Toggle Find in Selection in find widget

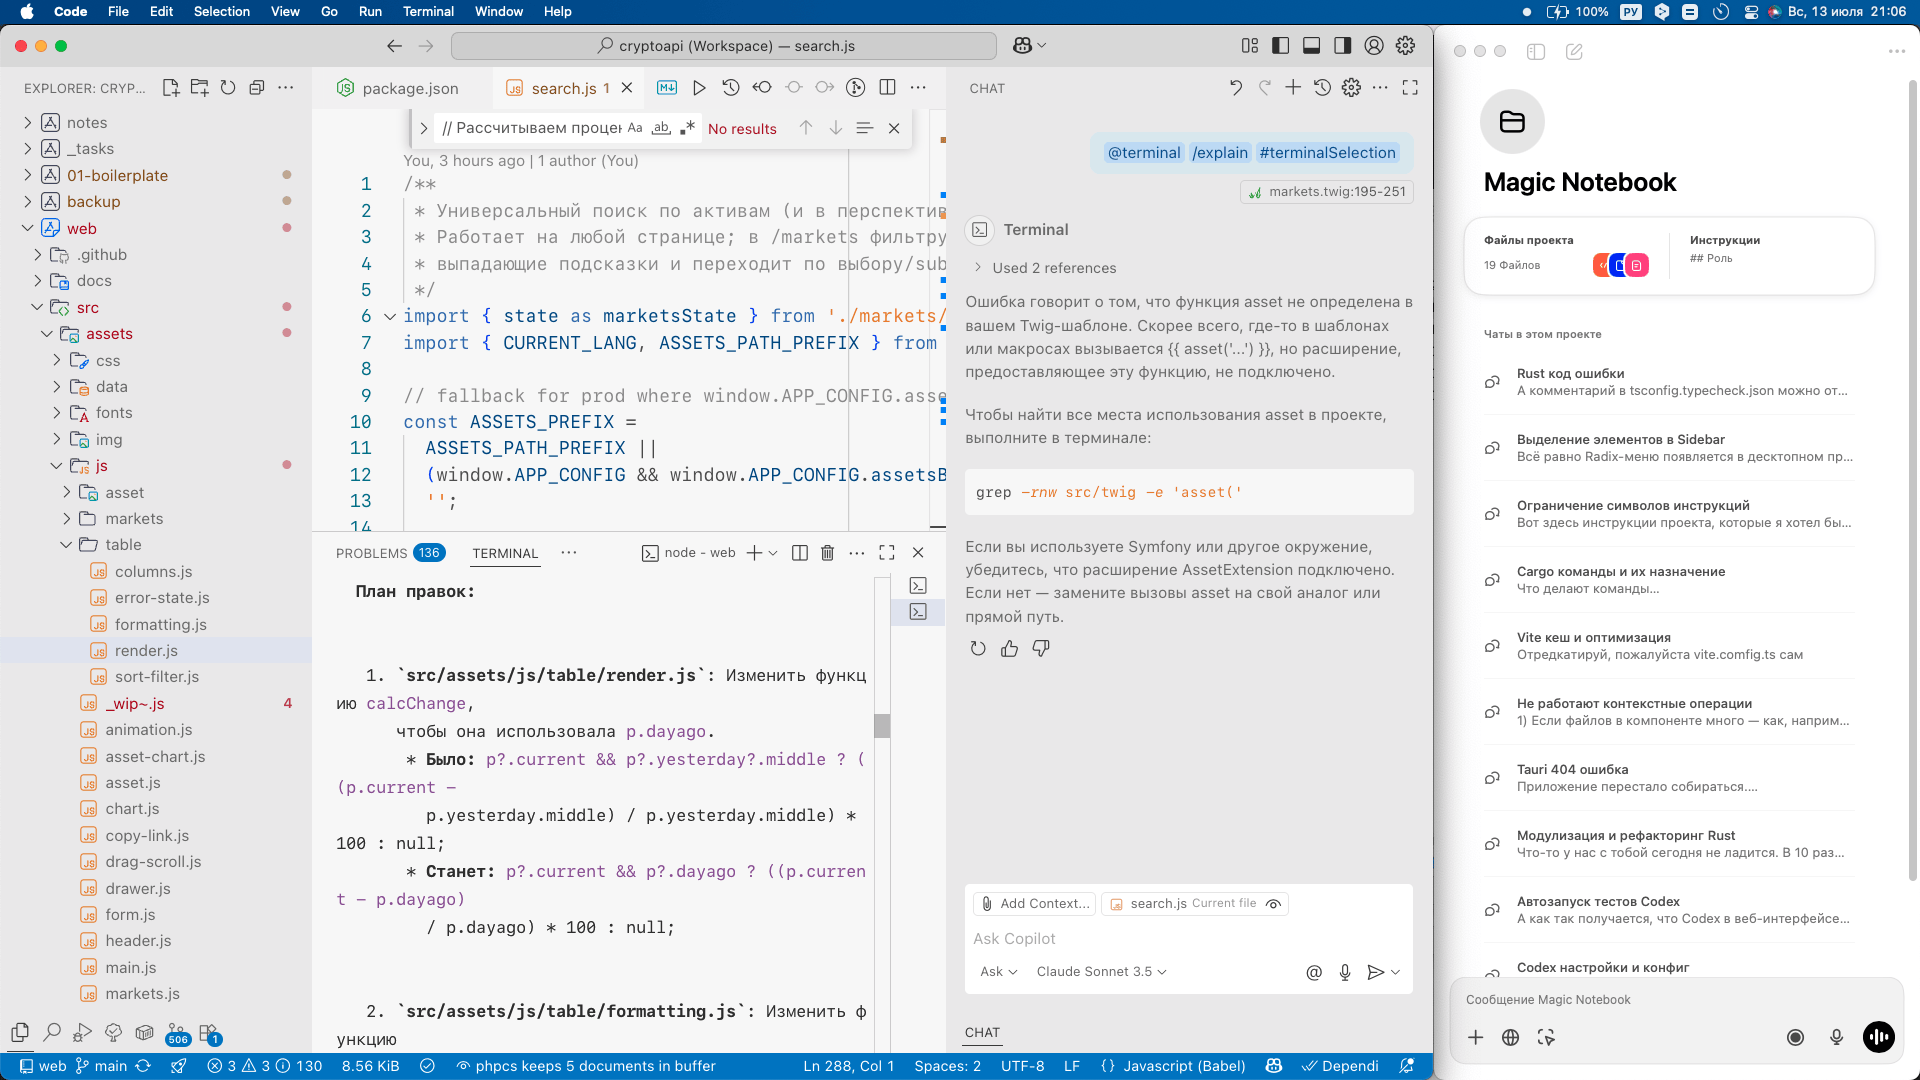[865, 128]
